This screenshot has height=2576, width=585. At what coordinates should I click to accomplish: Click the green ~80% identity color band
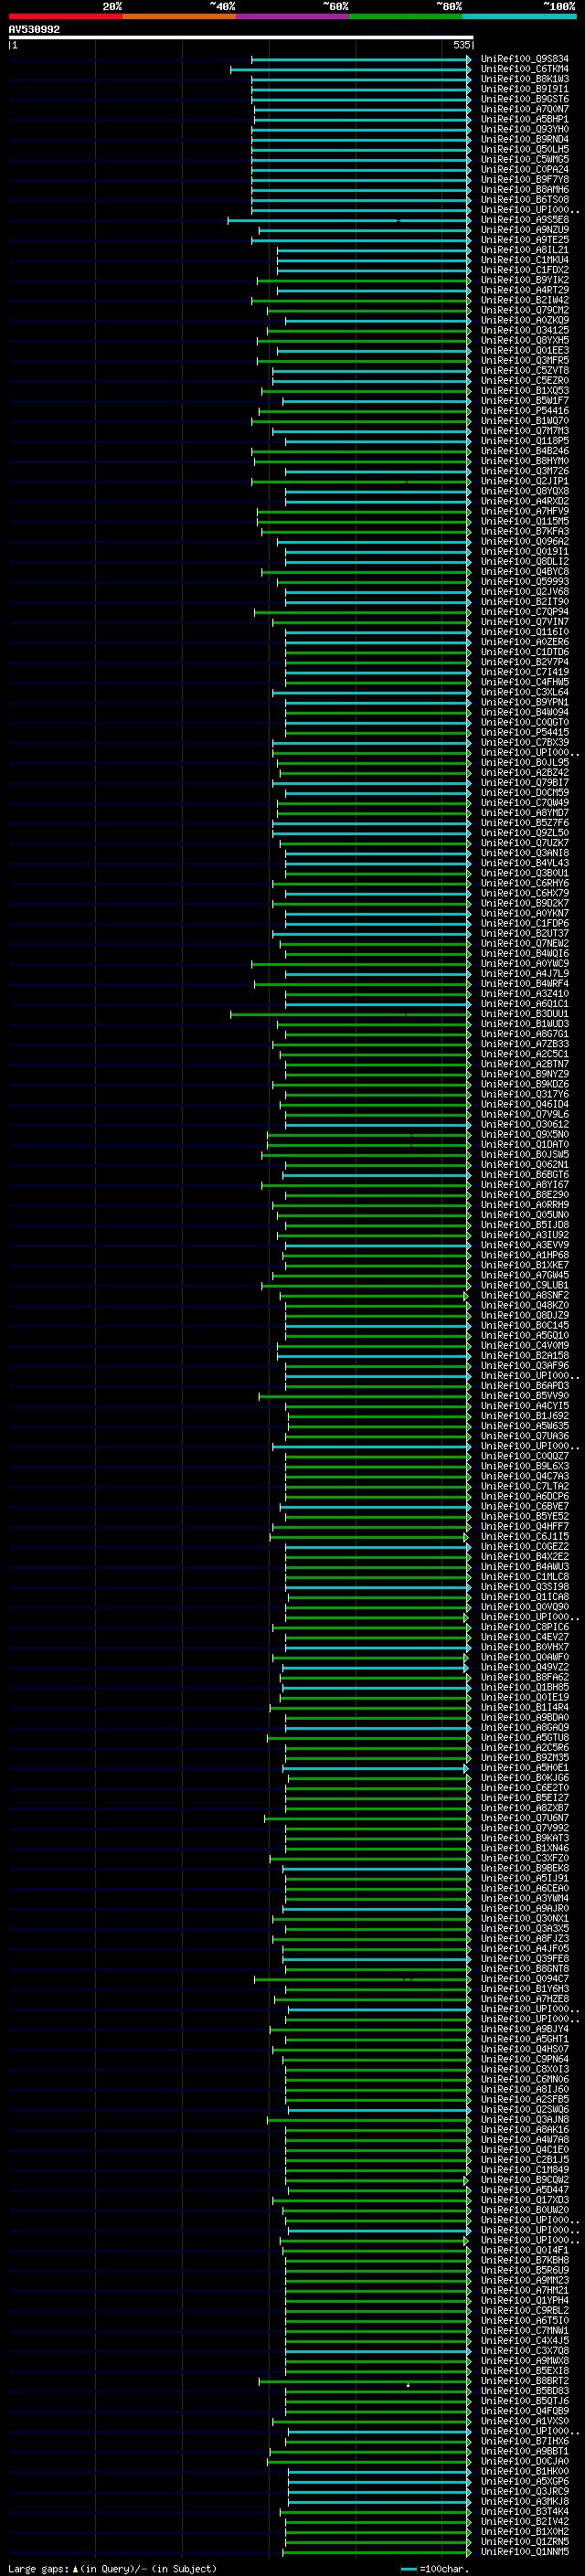[406, 16]
